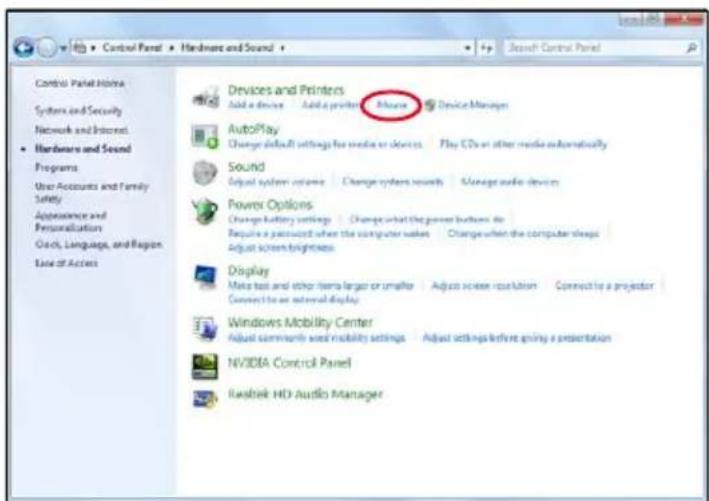This screenshot has width=709, height=501.
Task: Click the Realtek HD Audio Manager icon
Action: click(205, 398)
